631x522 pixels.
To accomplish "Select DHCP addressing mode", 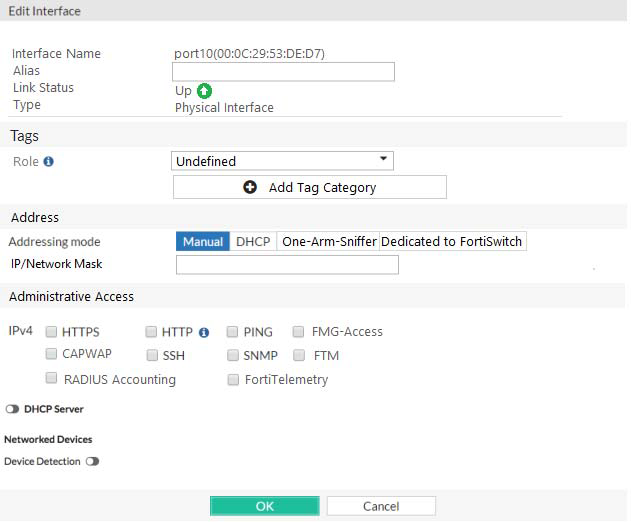I will click(253, 242).
